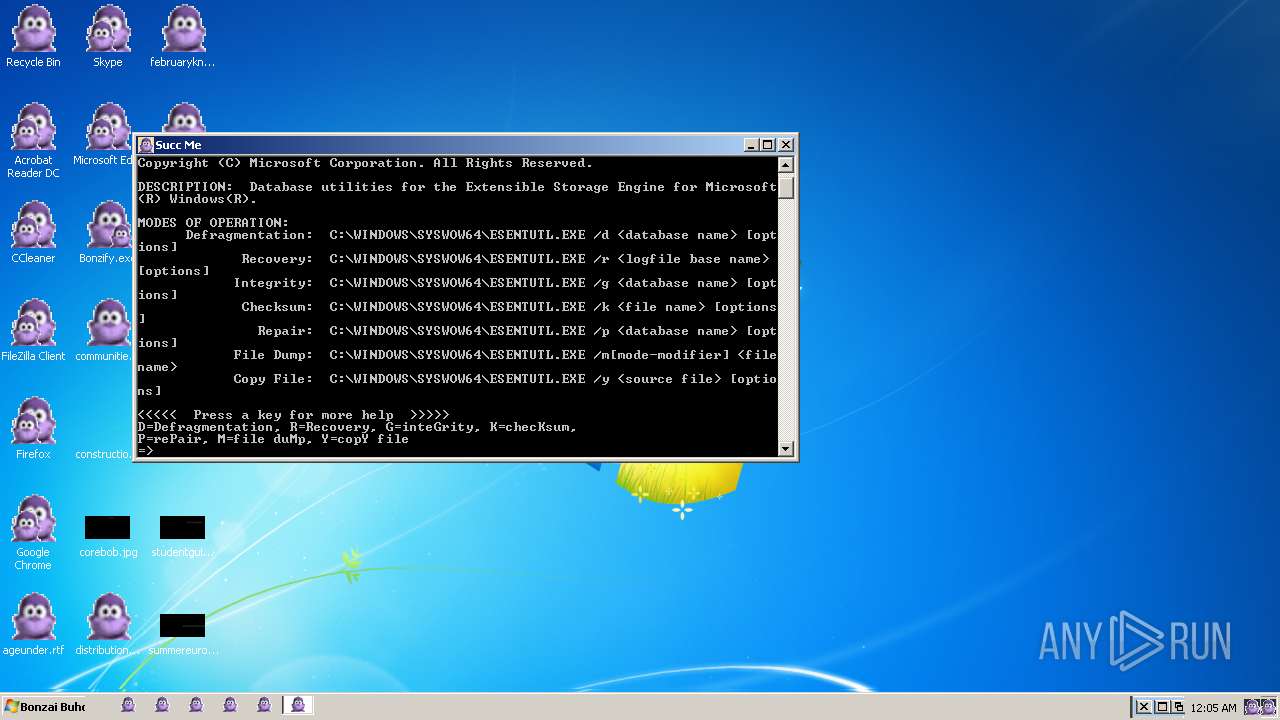Click the first pinned taskbar Bonzi icon
This screenshot has height=720, width=1280.
point(128,706)
